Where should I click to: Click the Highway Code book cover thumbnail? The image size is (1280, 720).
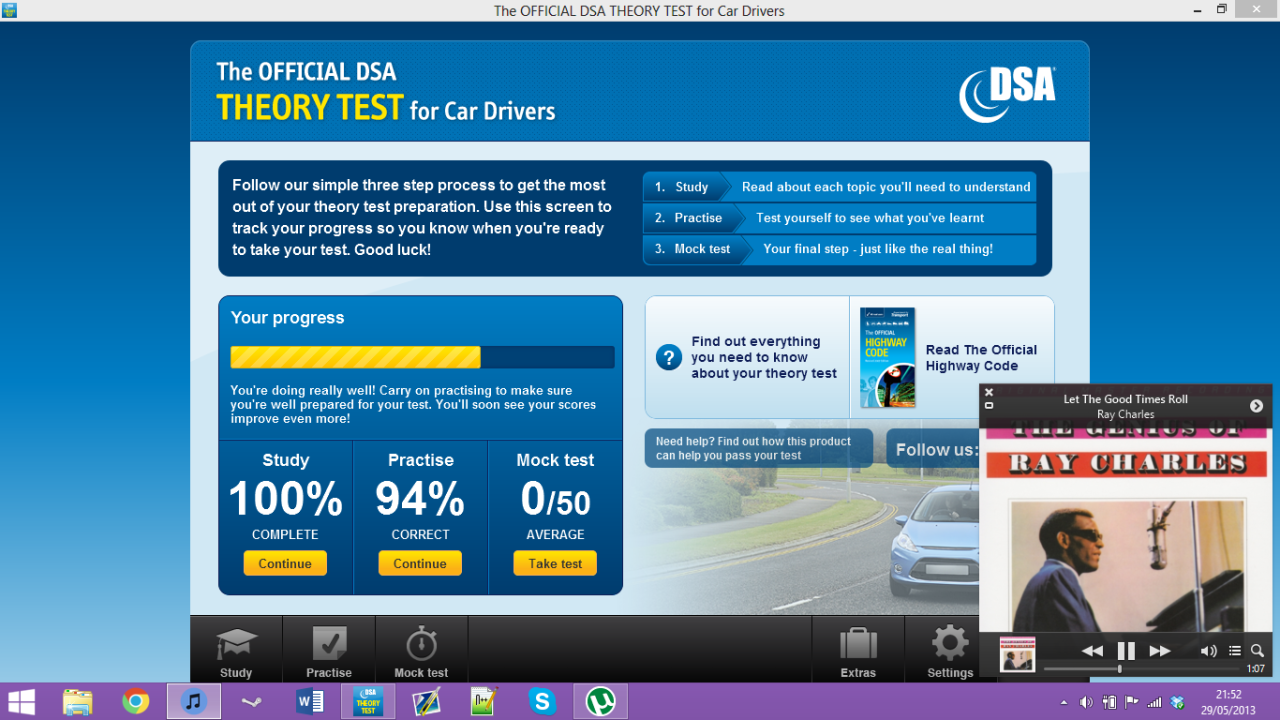(x=888, y=357)
